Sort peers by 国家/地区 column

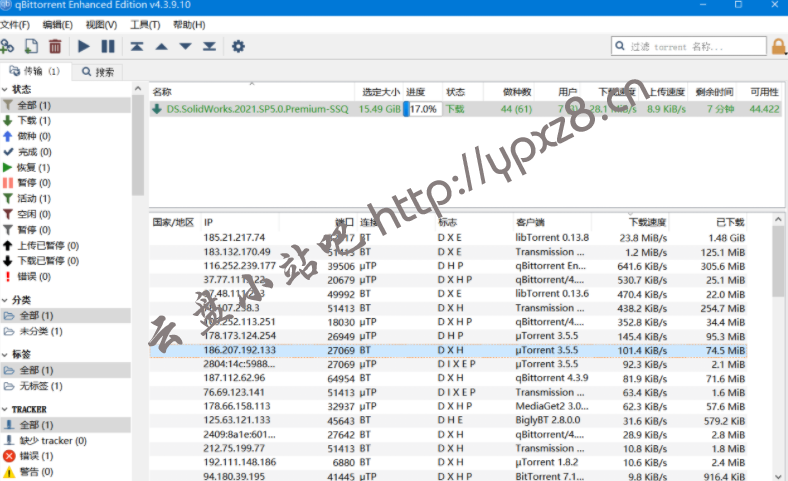click(x=174, y=223)
